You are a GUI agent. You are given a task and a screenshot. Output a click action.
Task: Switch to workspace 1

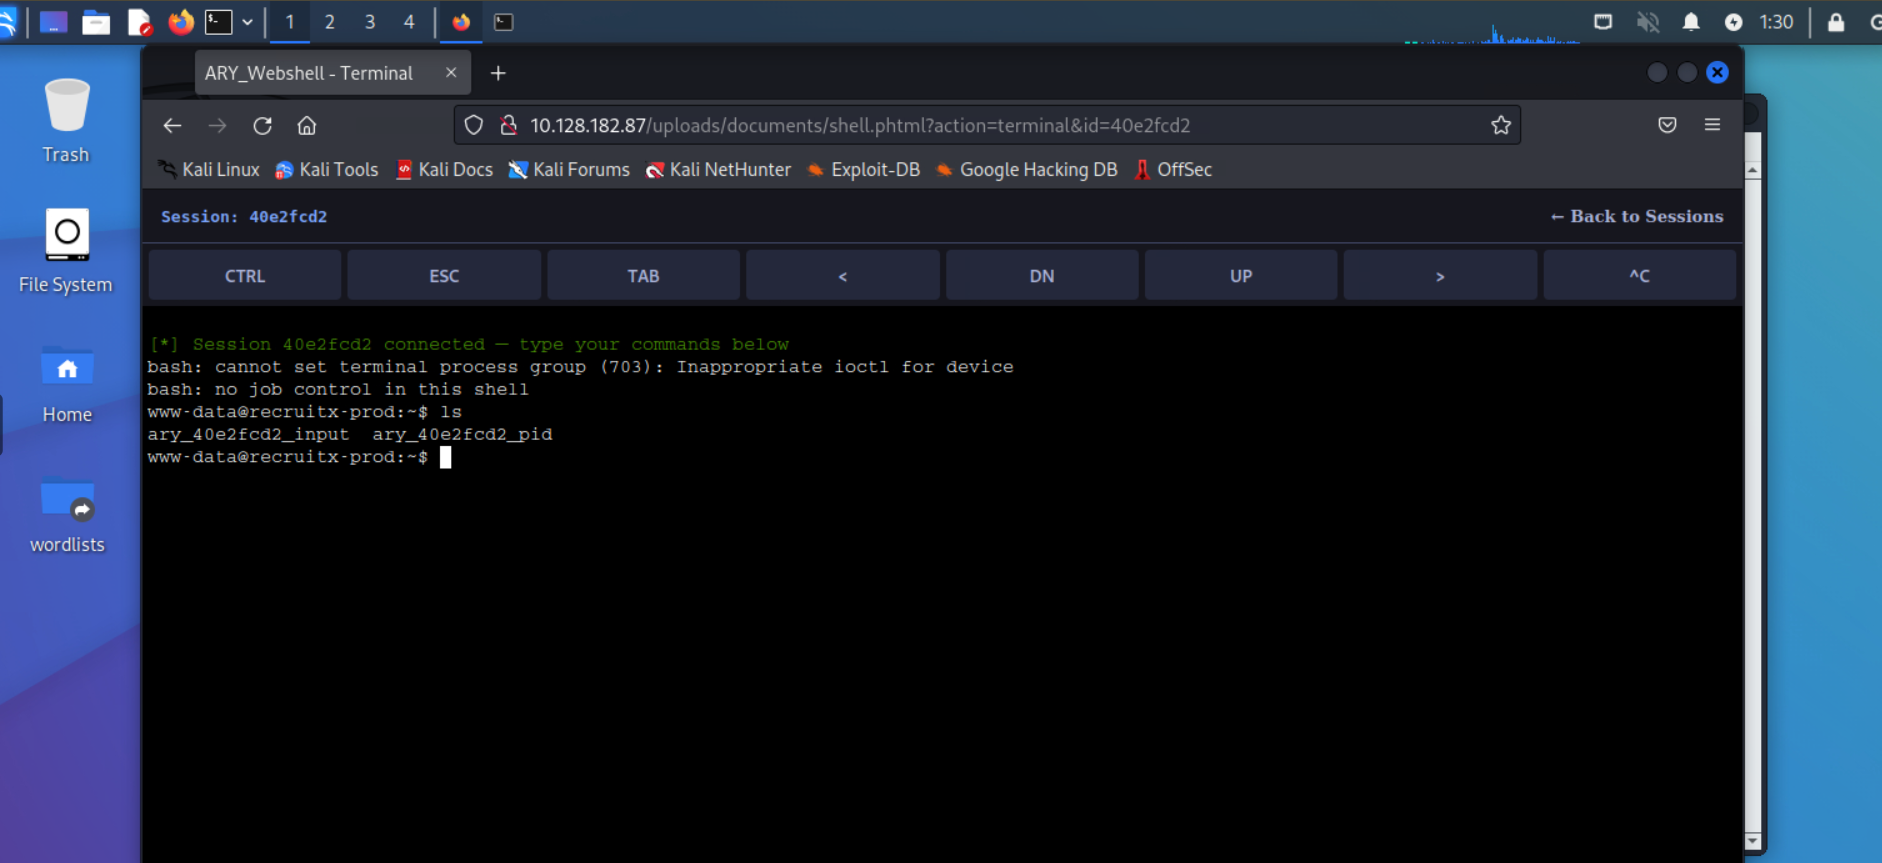click(290, 22)
